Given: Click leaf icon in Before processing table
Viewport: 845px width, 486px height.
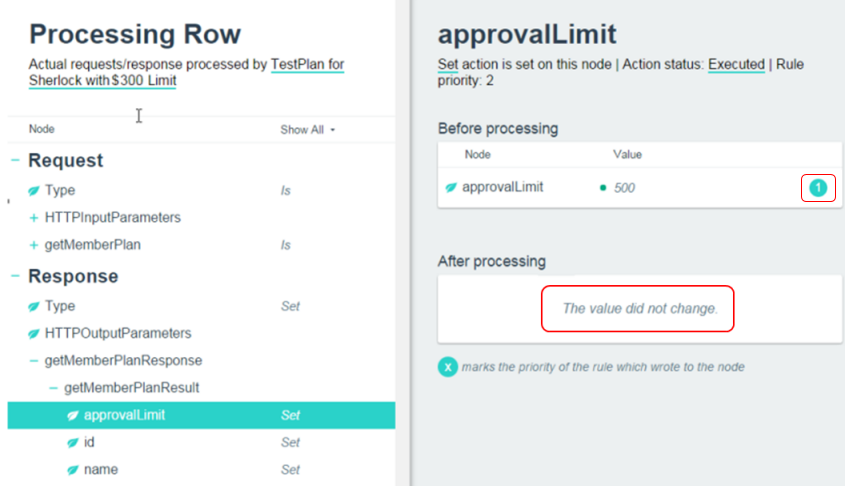Looking at the screenshot, I should 451,187.
